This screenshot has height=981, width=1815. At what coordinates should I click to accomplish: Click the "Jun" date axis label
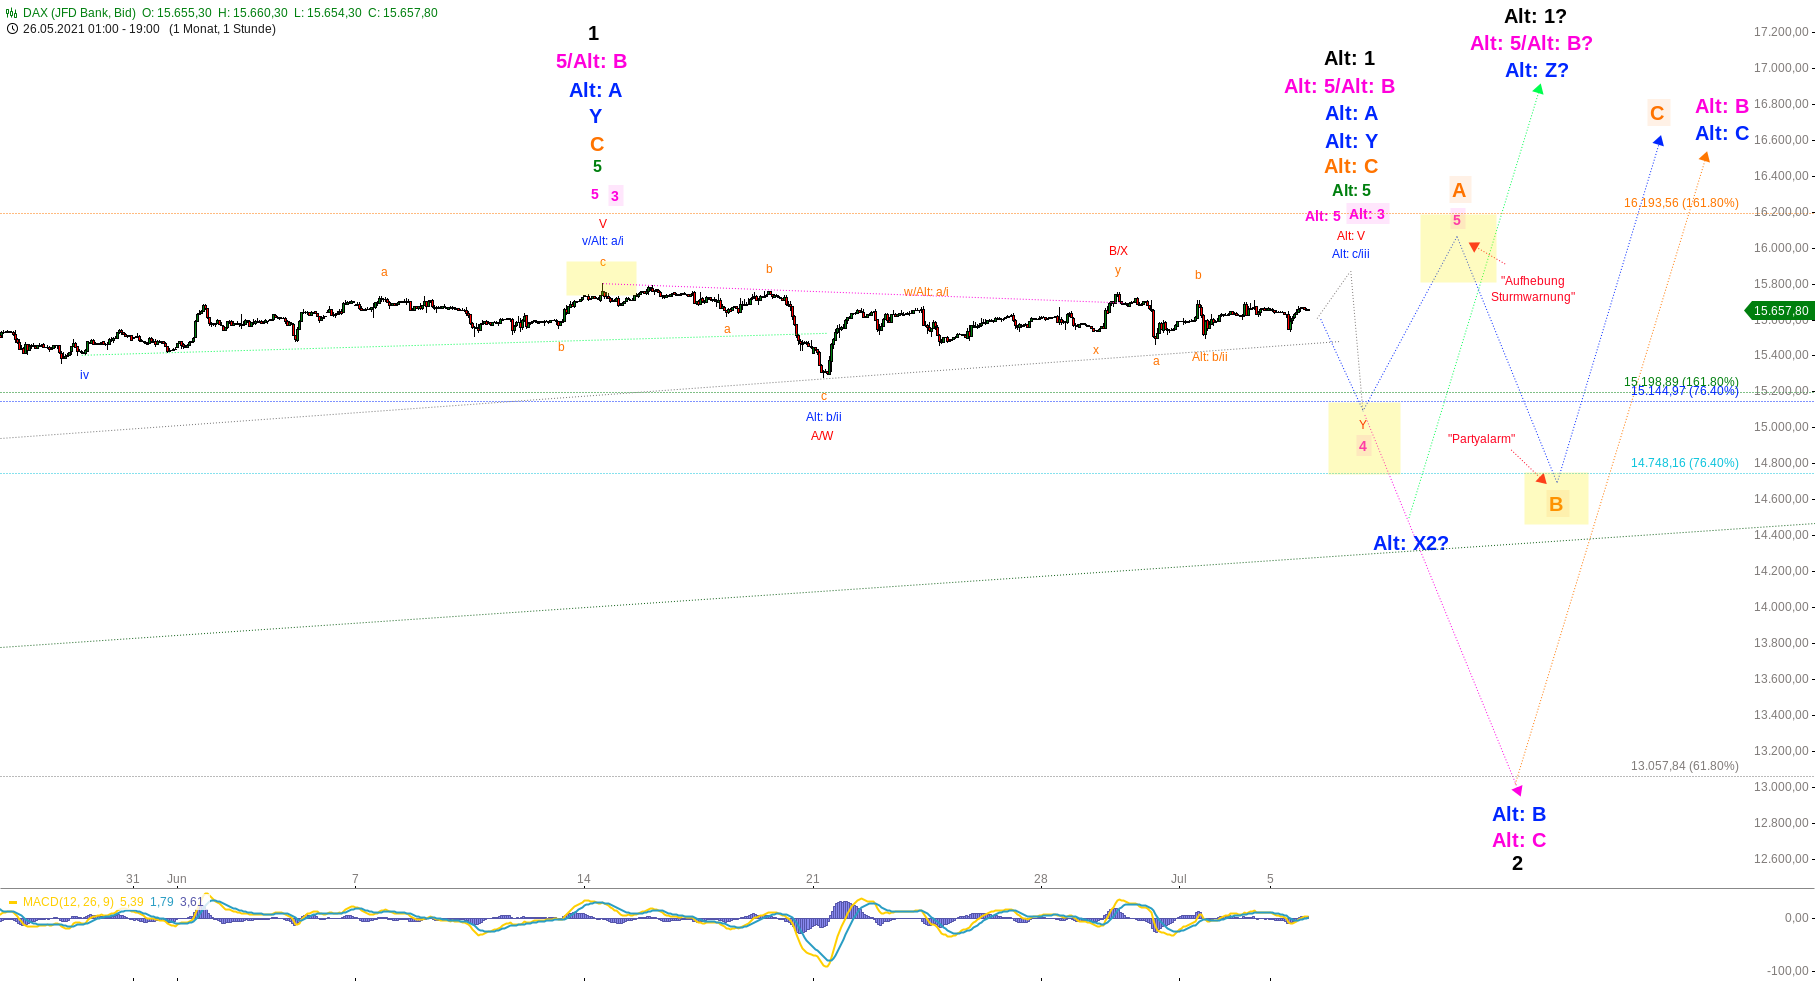click(x=177, y=879)
